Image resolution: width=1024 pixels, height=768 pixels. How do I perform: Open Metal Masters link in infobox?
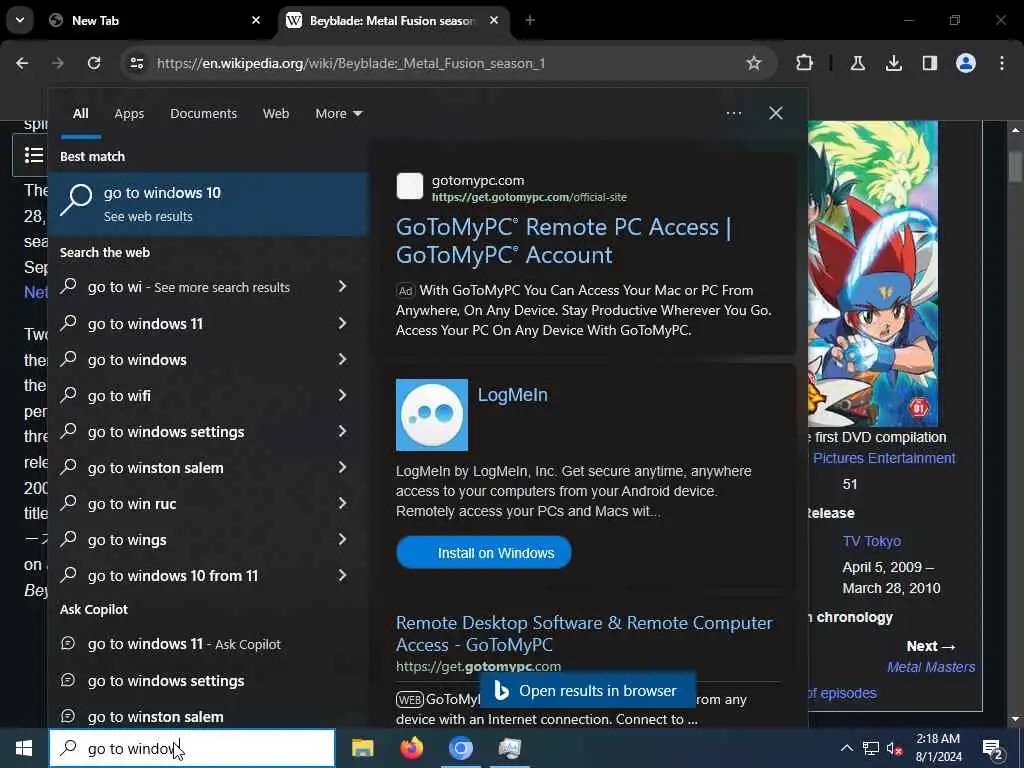point(931,667)
